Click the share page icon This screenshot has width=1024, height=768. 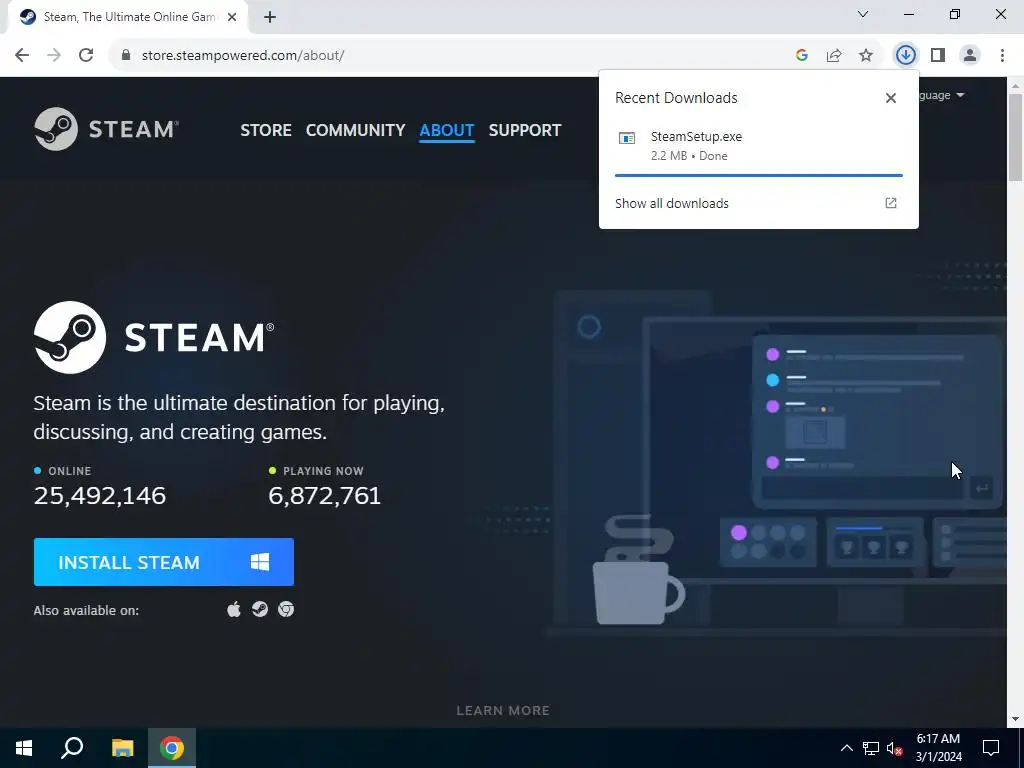834,55
